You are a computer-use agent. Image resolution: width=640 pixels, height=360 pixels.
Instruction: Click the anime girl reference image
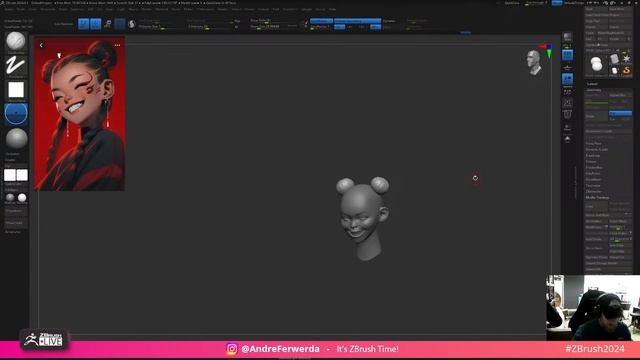tap(80, 114)
